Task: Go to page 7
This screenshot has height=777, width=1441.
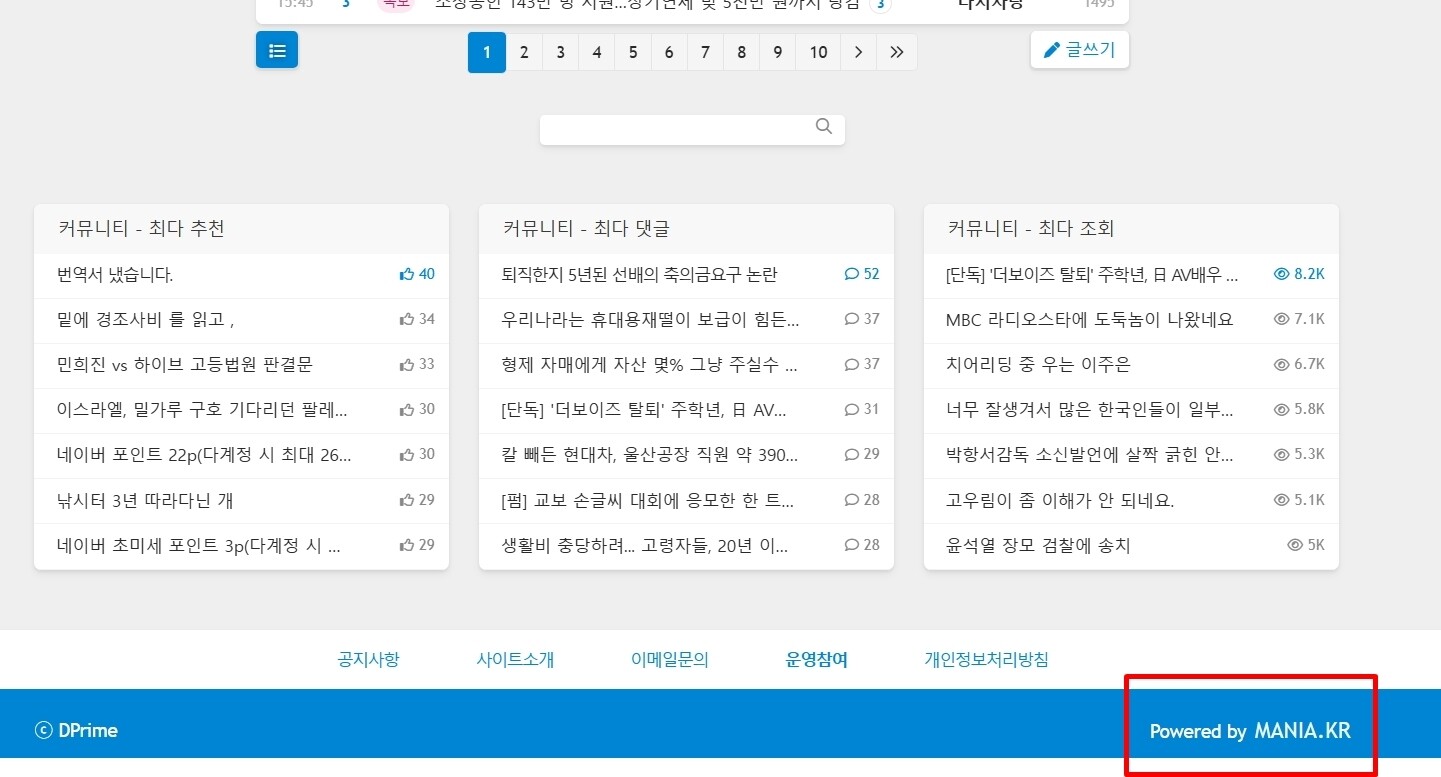Action: click(705, 53)
